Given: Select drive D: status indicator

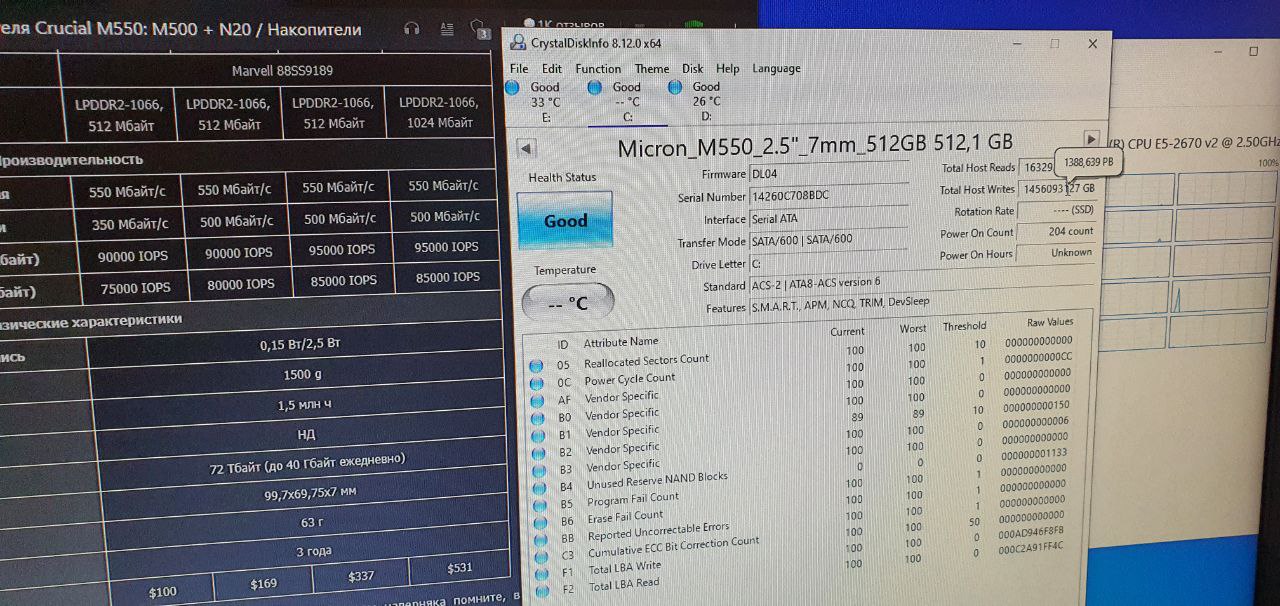Looking at the screenshot, I should tap(675, 87).
